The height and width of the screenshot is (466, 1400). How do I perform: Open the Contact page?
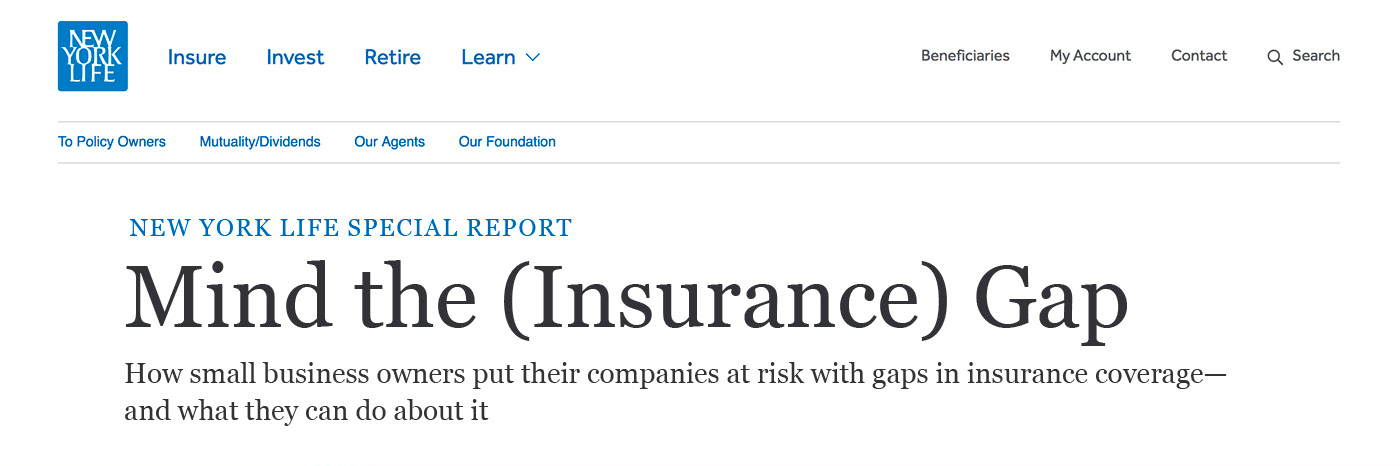[x=1199, y=56]
